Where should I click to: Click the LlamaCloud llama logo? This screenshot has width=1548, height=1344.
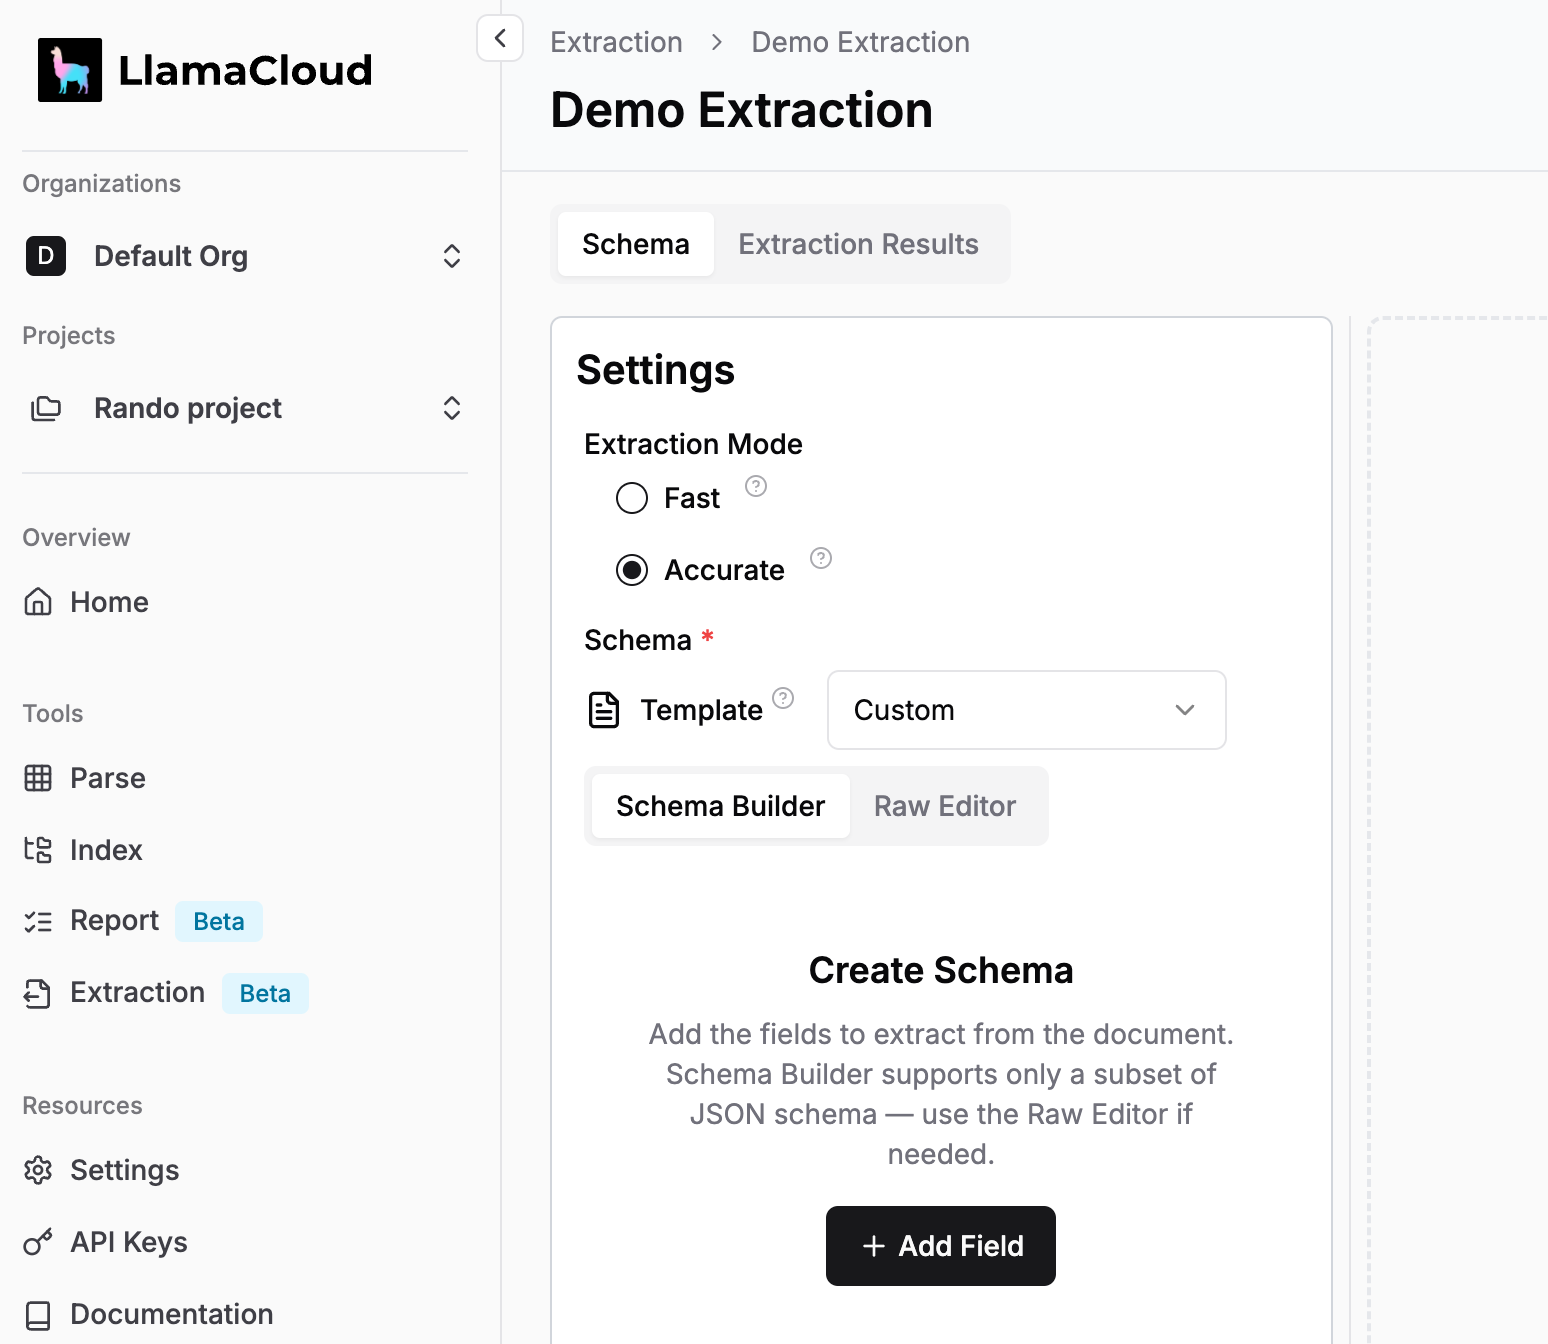[x=70, y=70]
